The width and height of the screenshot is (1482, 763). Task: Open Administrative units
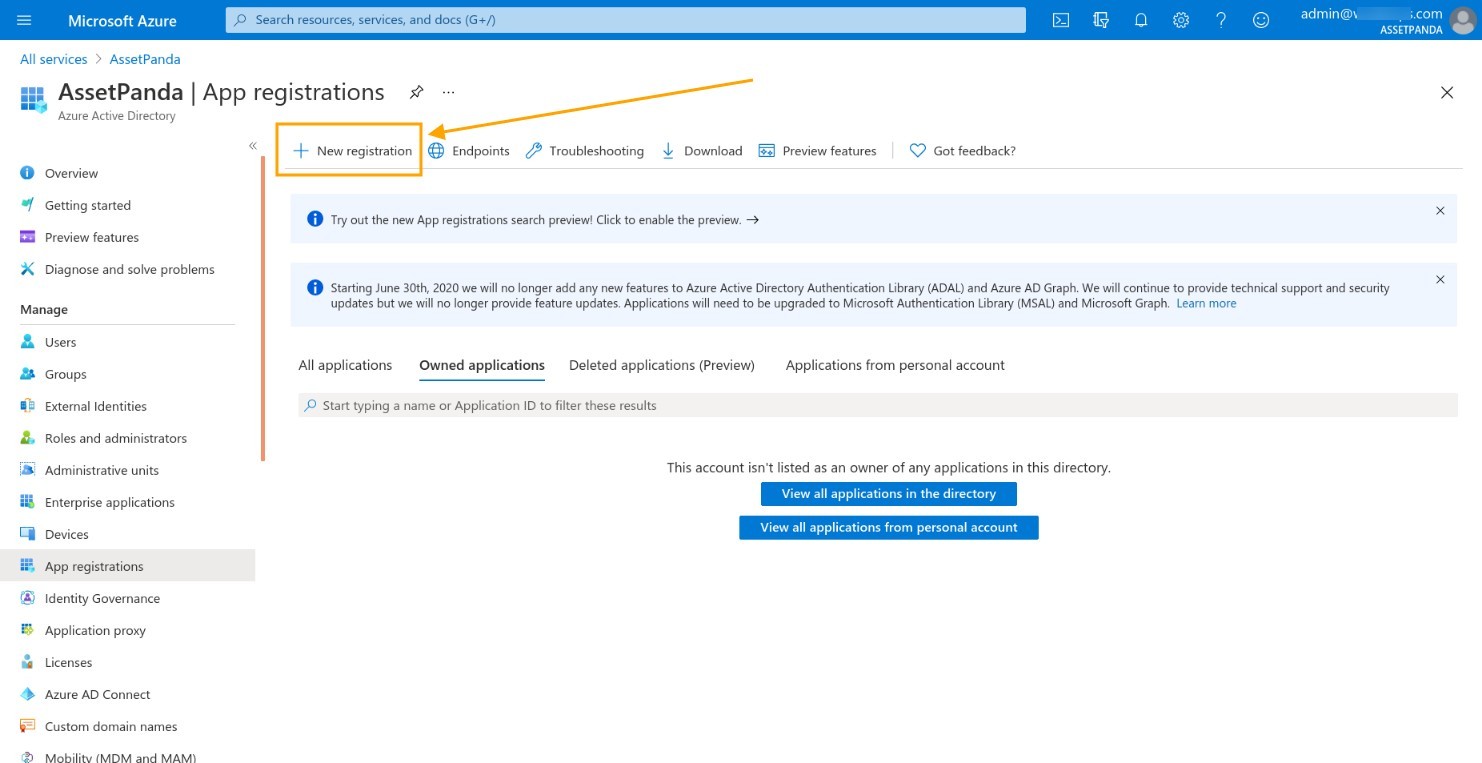tap(102, 470)
